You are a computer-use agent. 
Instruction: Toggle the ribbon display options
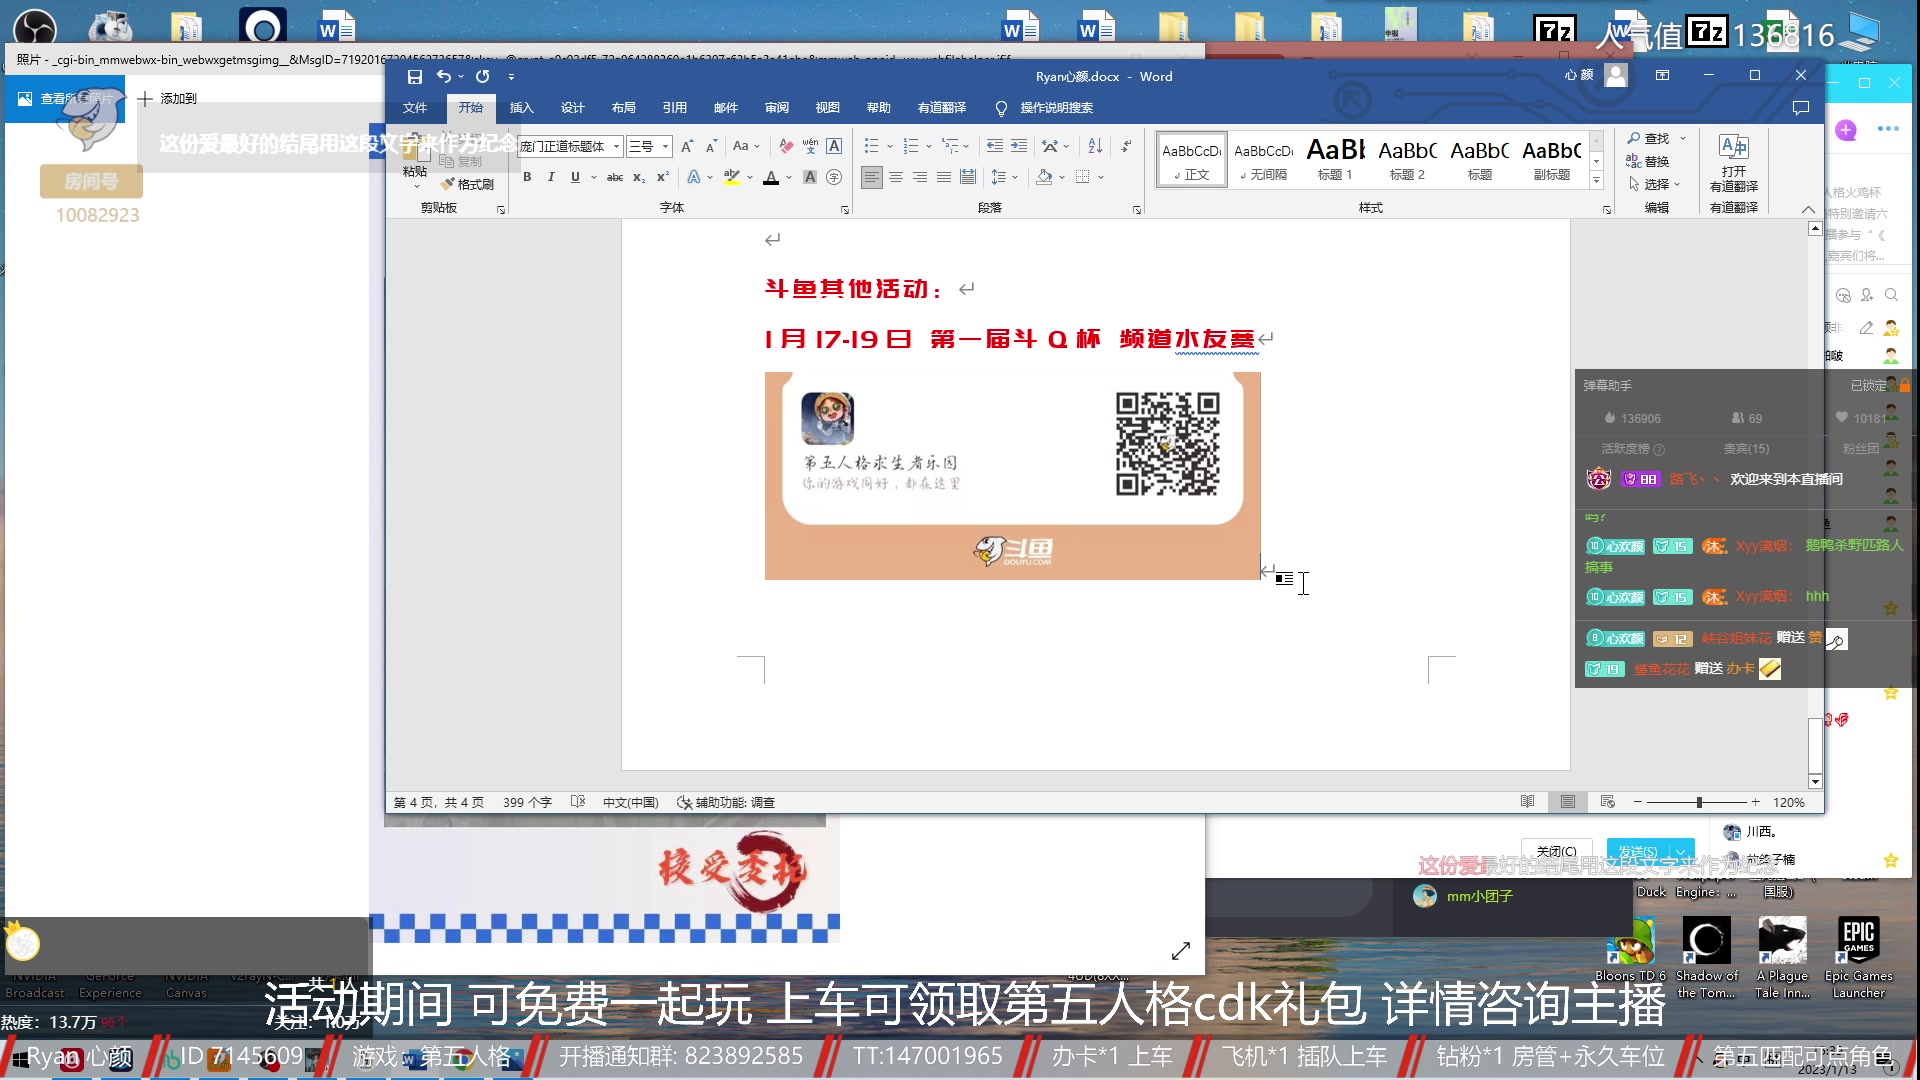click(1663, 76)
